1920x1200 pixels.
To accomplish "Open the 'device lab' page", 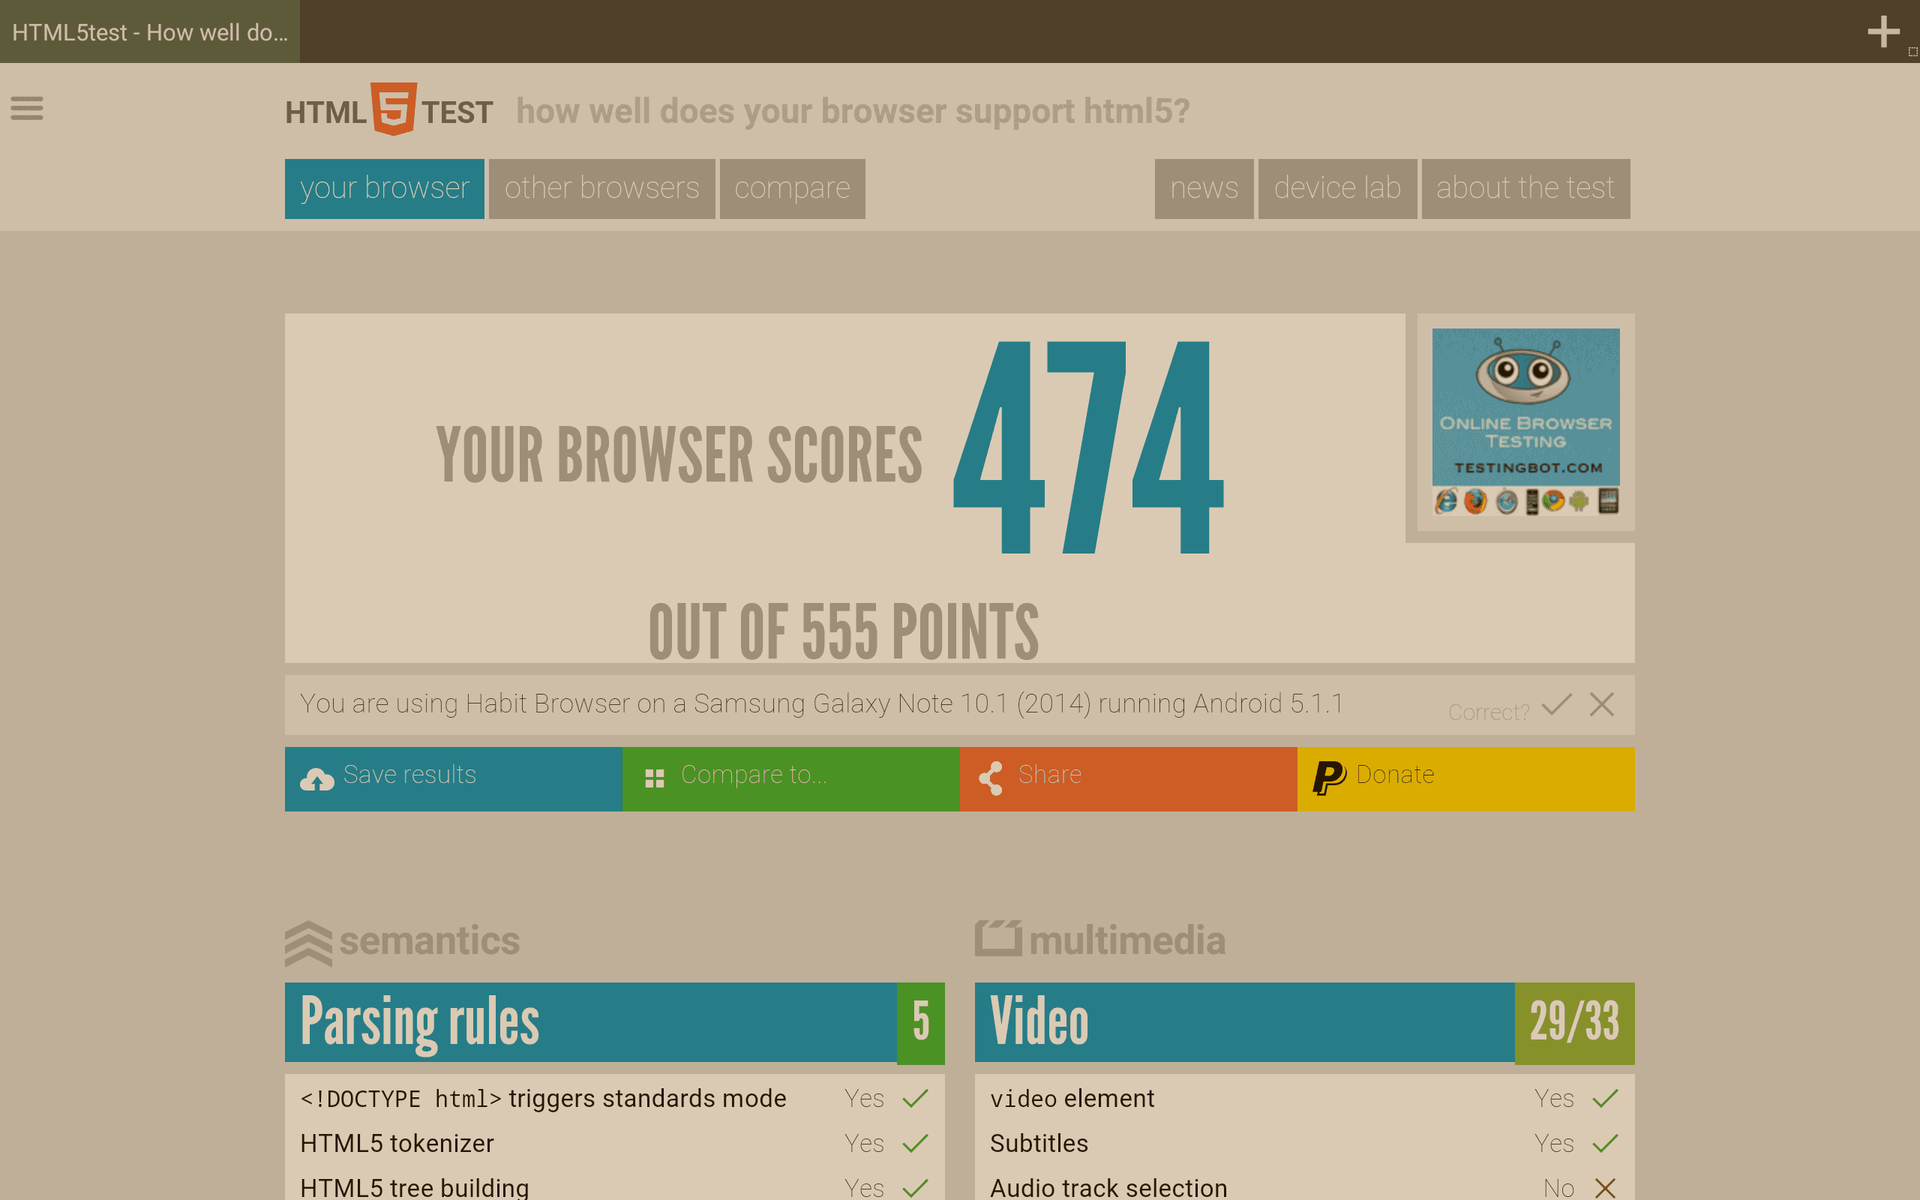I will (1337, 189).
